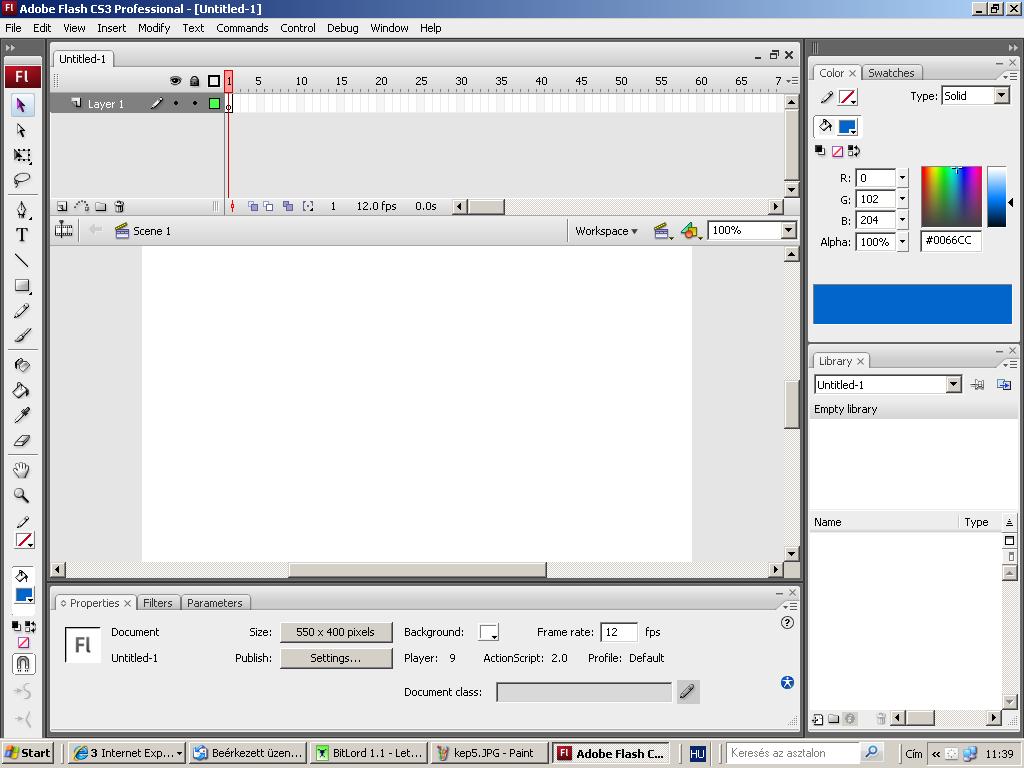This screenshot has height=768, width=1024.
Task: Select the Brush tool
Action: [22, 336]
